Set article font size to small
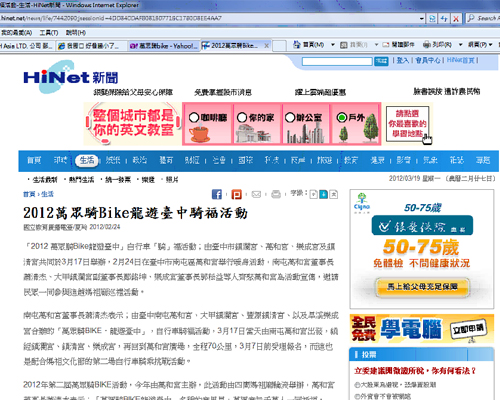This screenshot has height=400, width=500. pos(313,194)
